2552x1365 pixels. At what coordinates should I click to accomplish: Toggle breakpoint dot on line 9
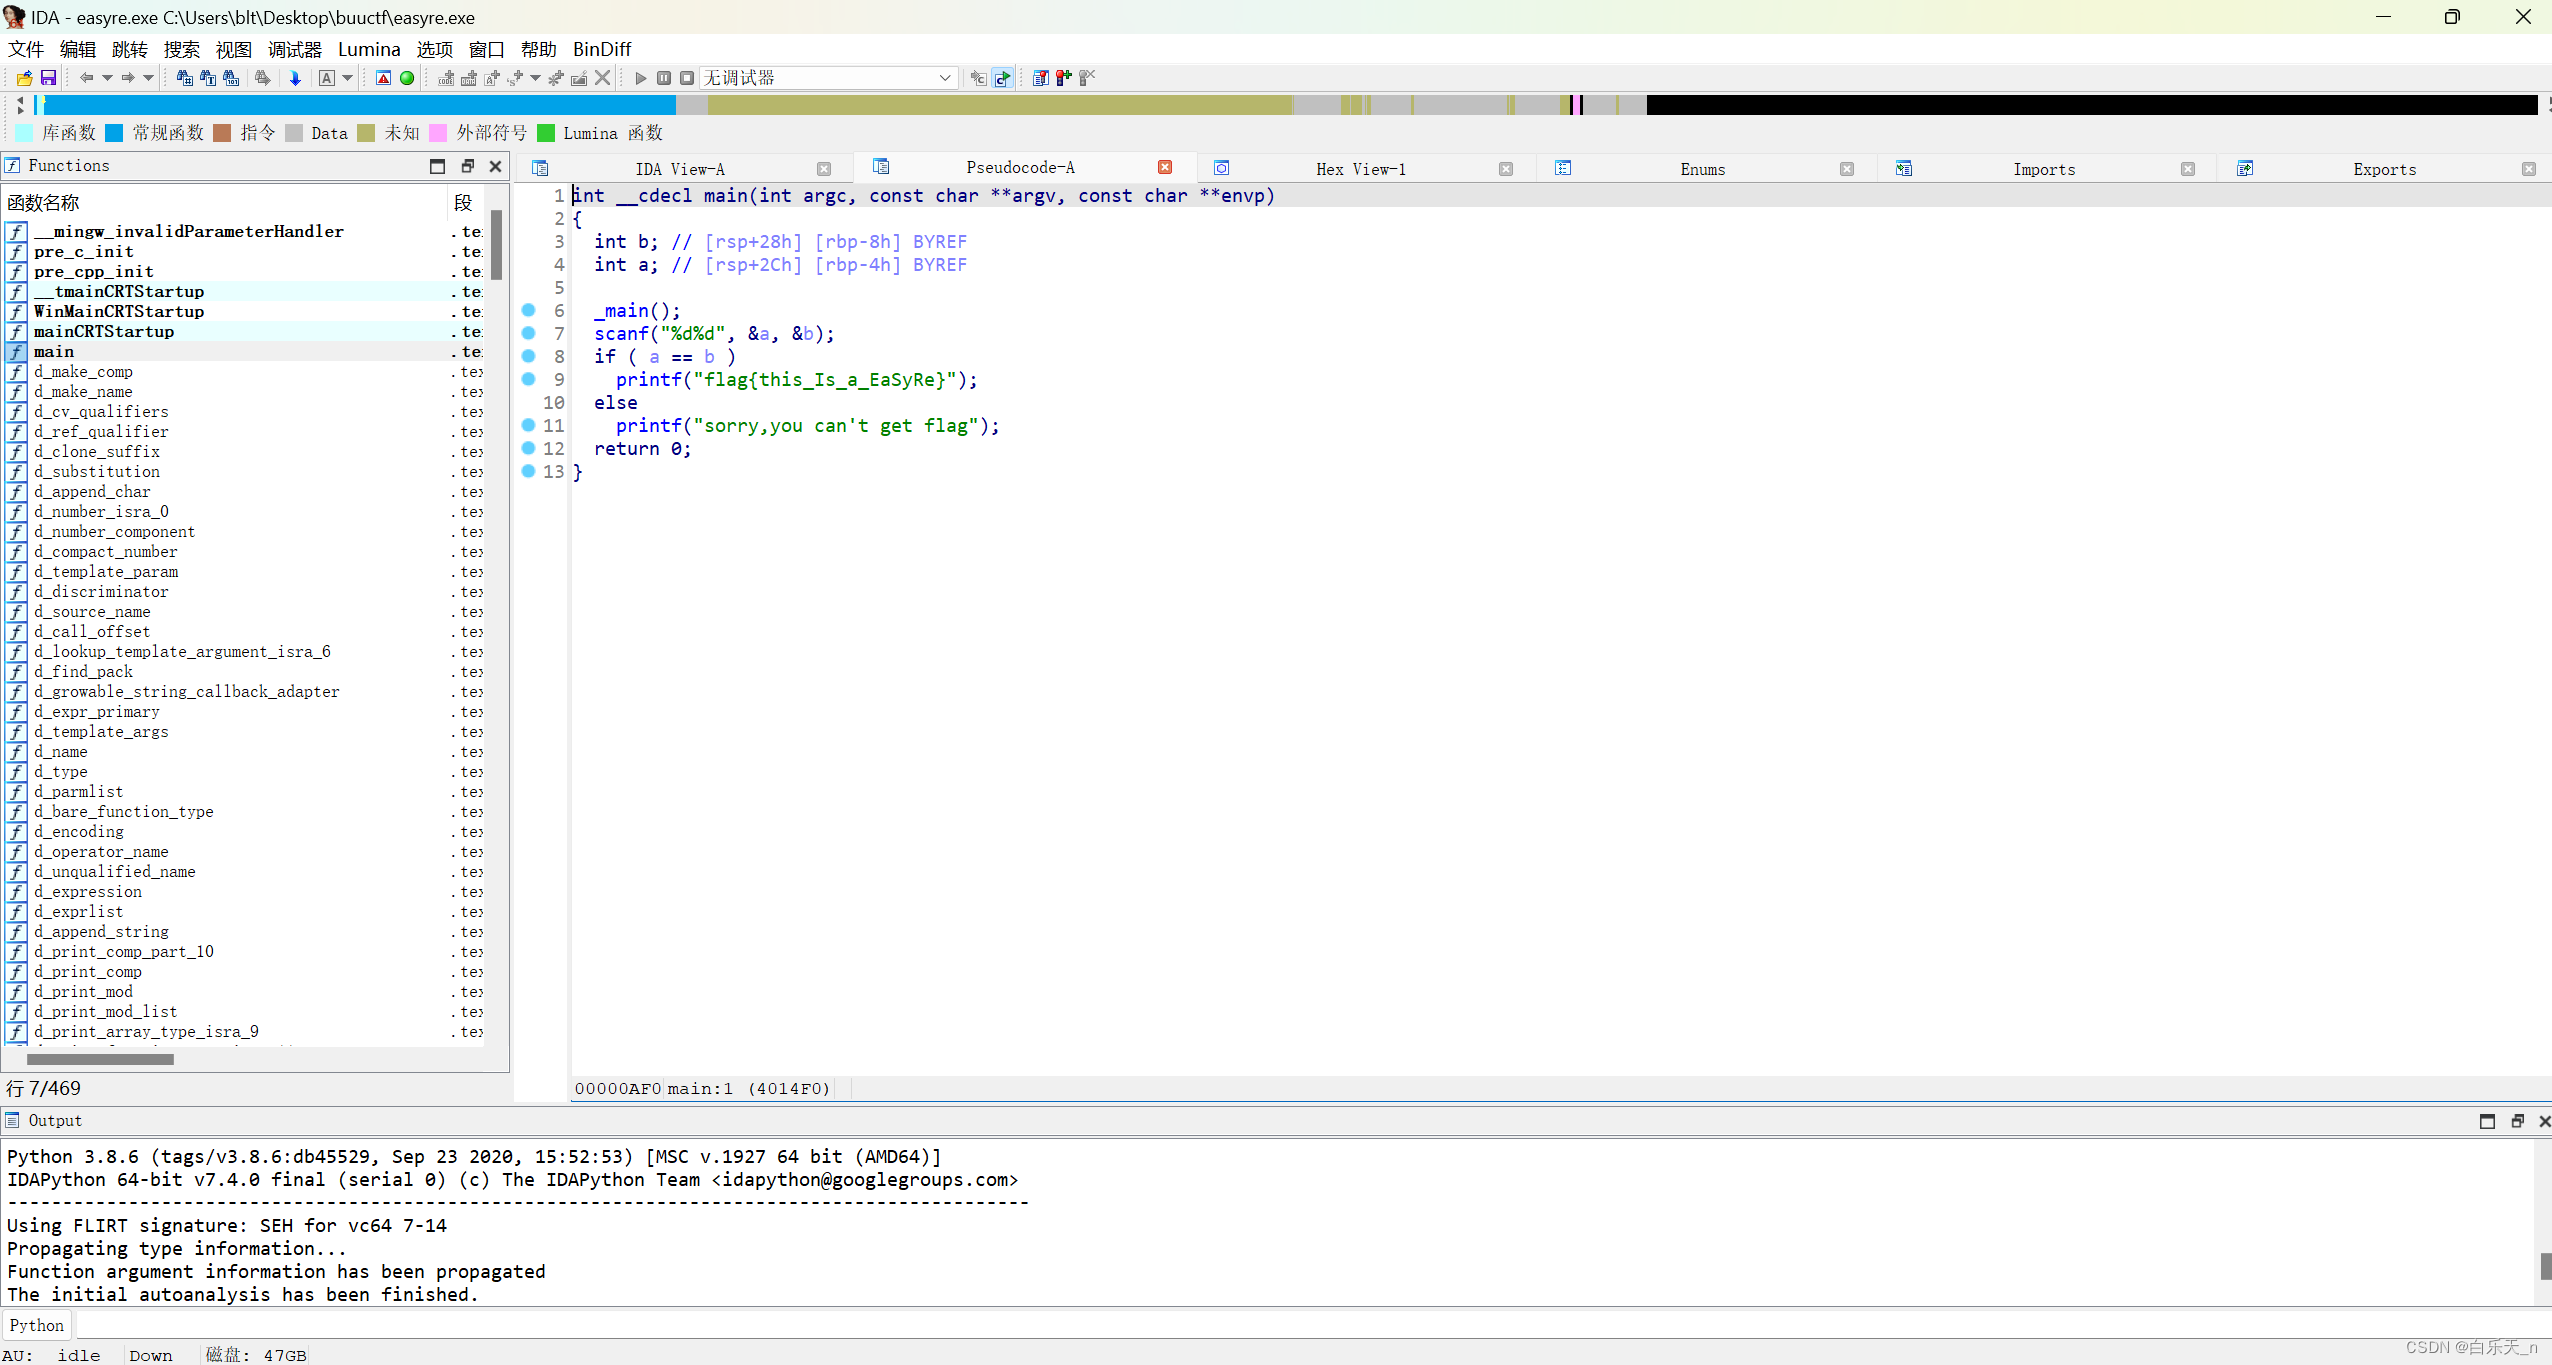coord(529,379)
